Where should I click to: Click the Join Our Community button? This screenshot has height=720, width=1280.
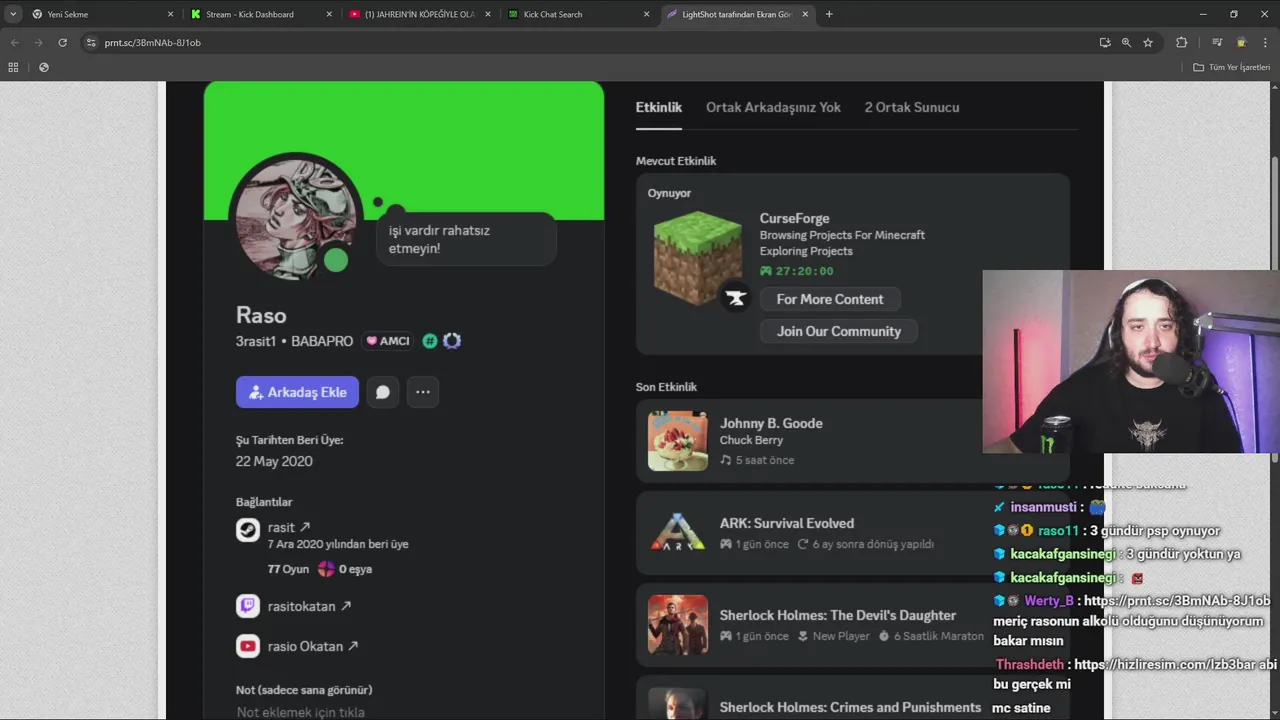tap(839, 331)
